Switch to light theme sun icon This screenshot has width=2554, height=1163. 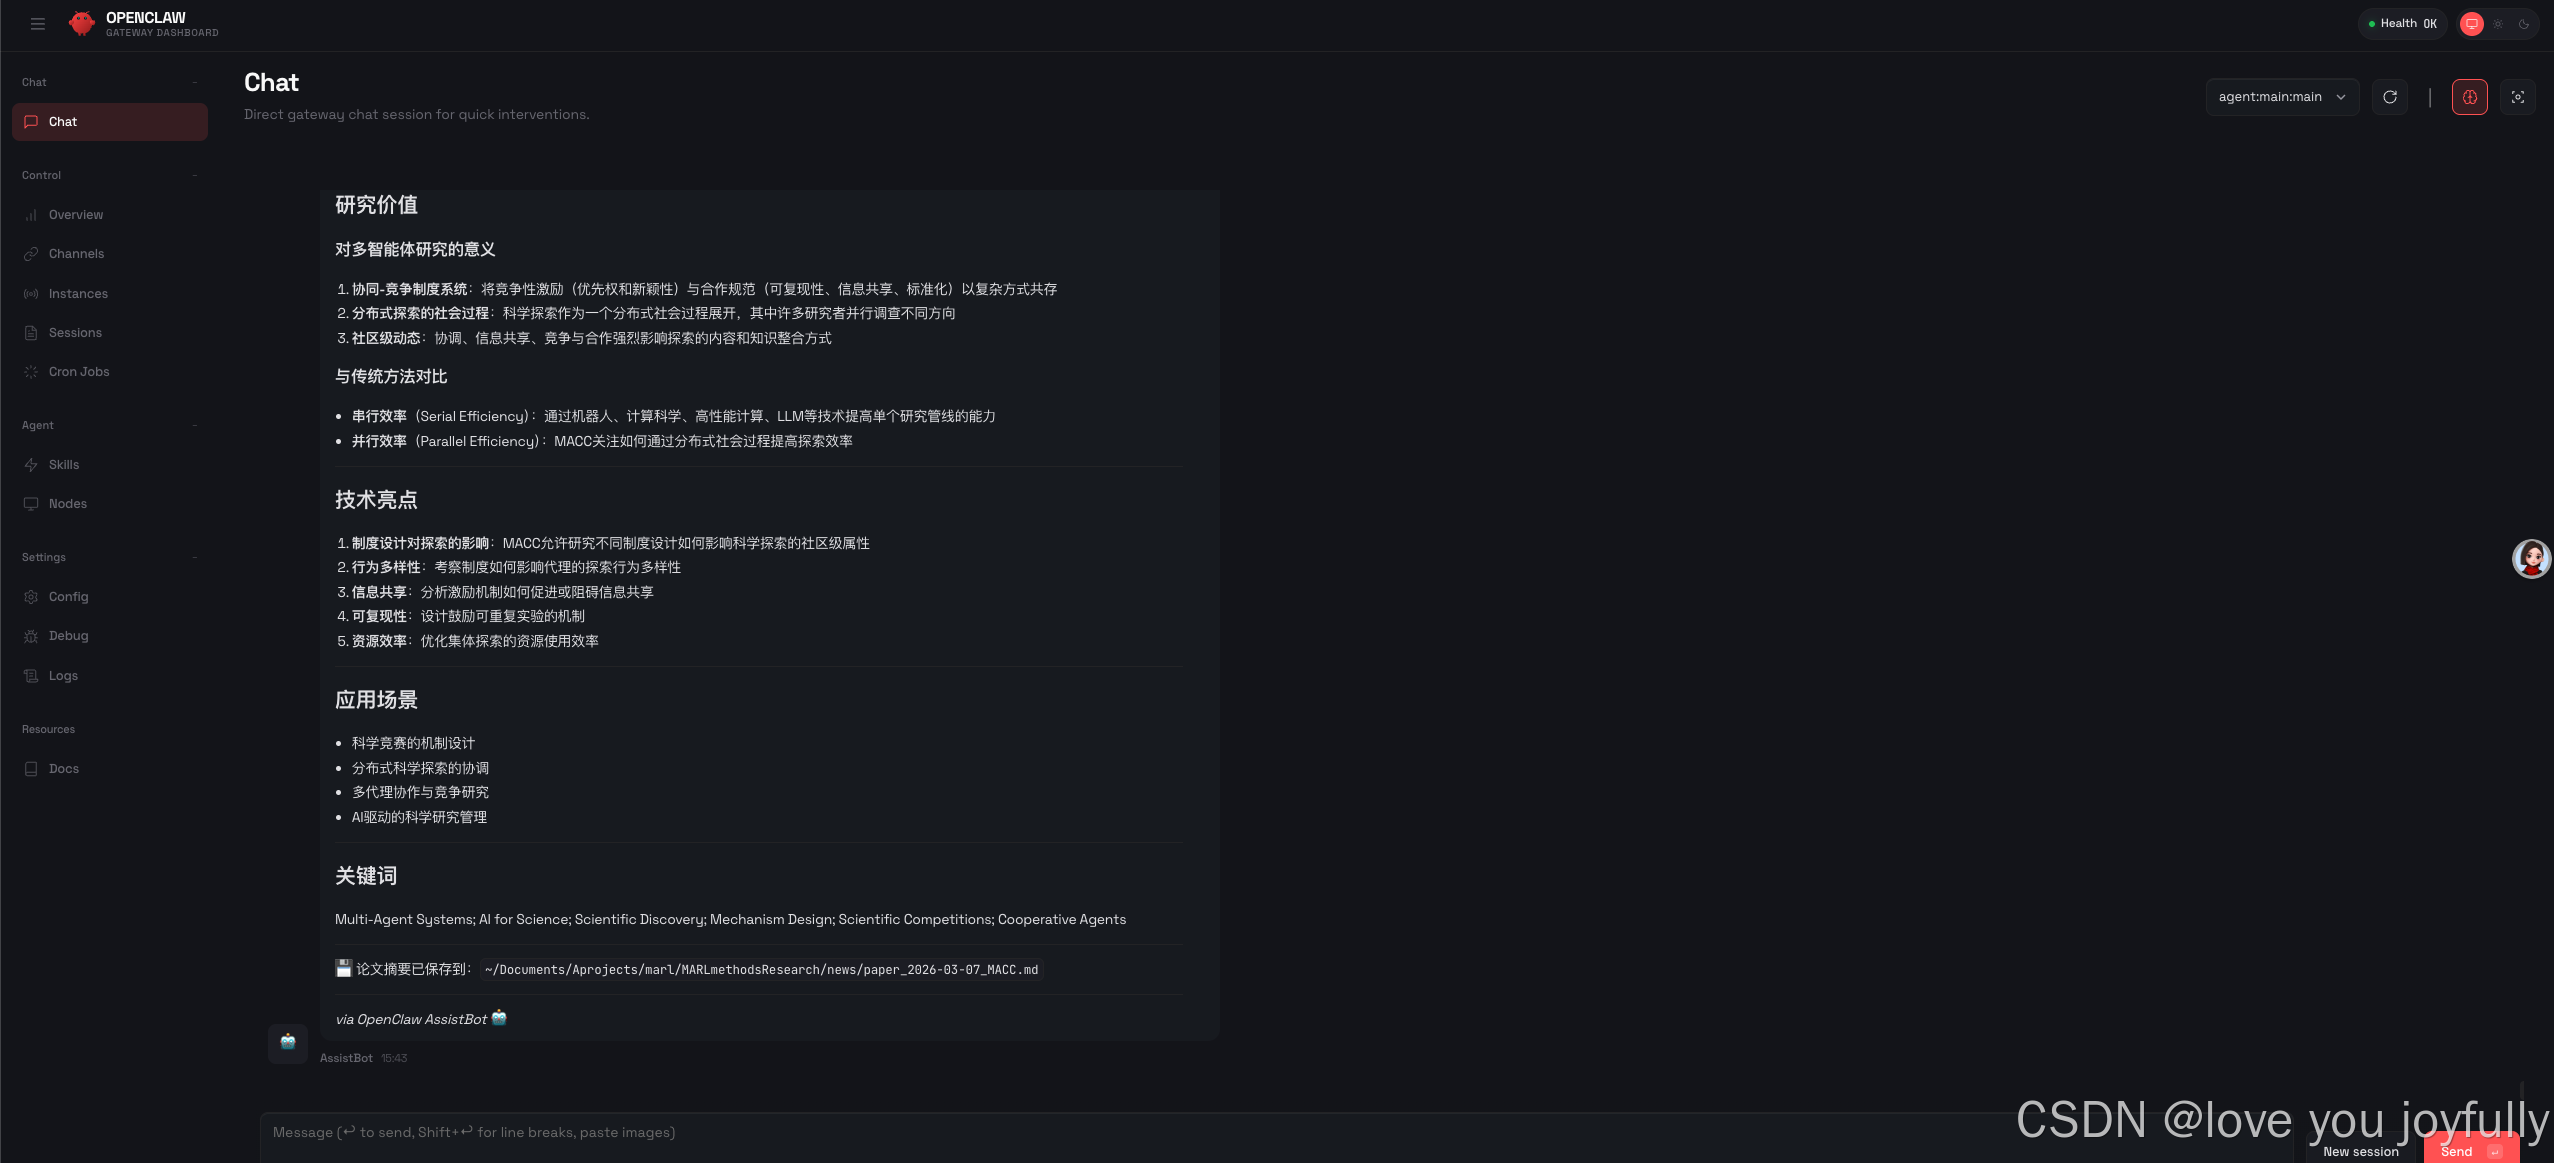pos(2498,24)
